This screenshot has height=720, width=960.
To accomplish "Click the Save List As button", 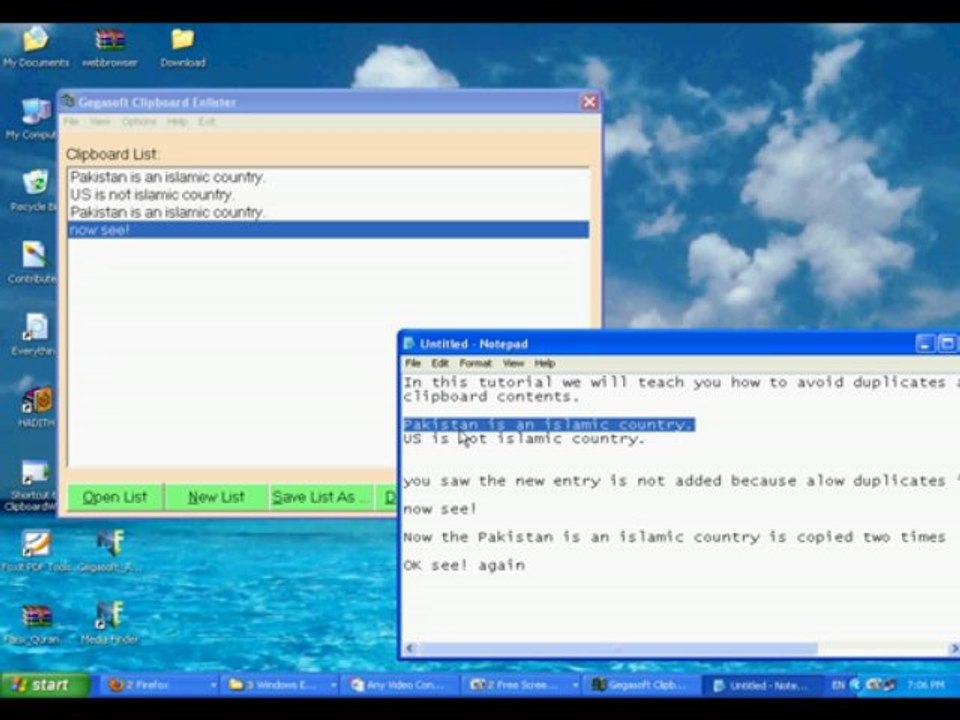I will [321, 497].
